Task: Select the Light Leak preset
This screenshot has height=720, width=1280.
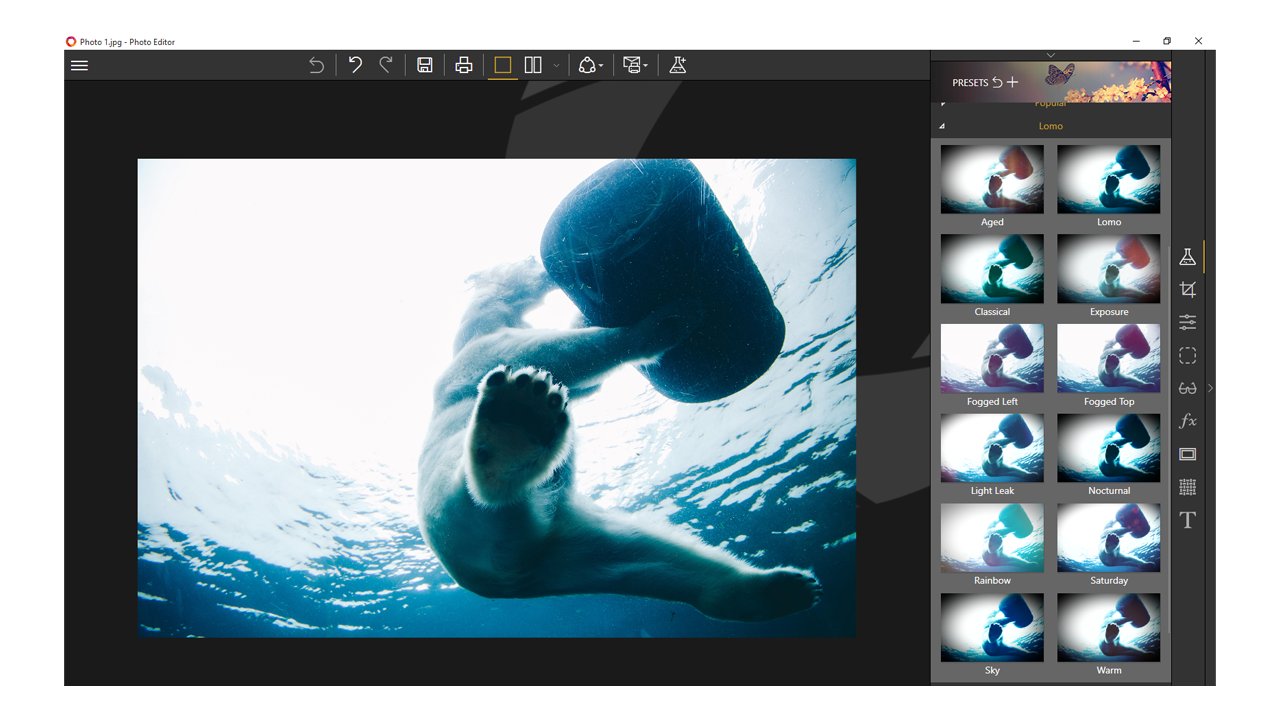Action: coord(992,448)
